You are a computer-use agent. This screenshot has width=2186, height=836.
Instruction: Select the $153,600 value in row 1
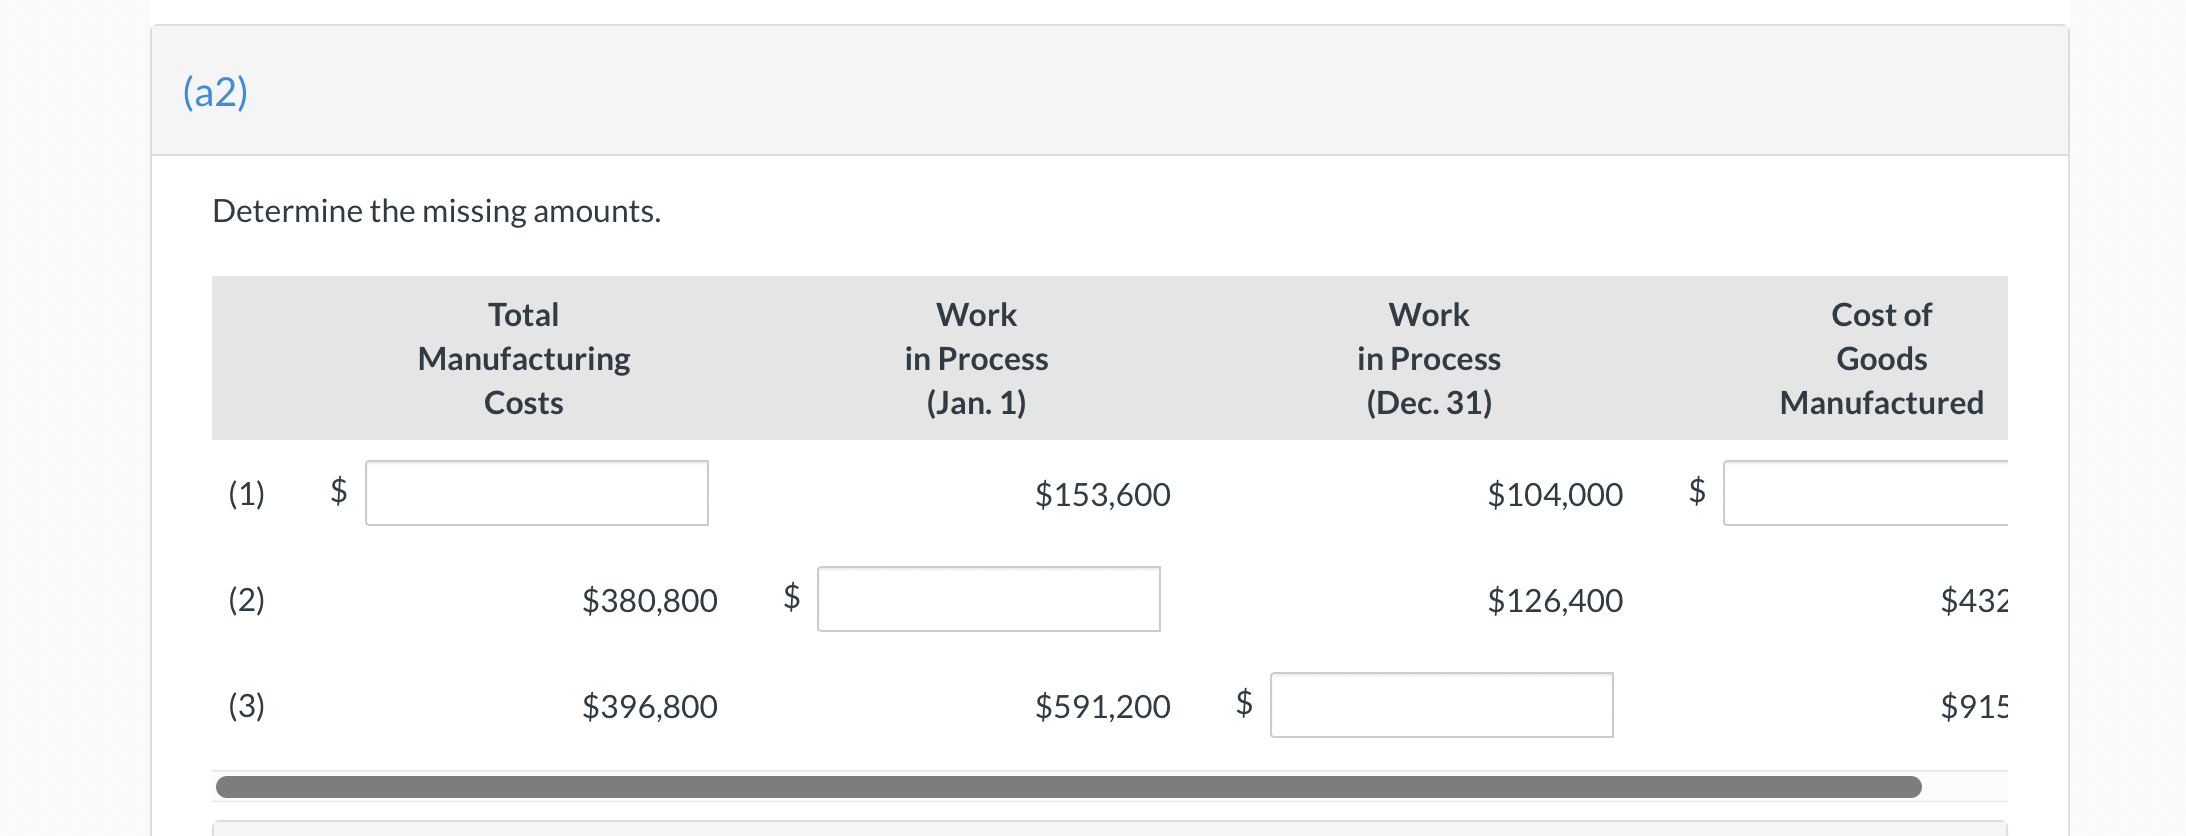click(1104, 494)
